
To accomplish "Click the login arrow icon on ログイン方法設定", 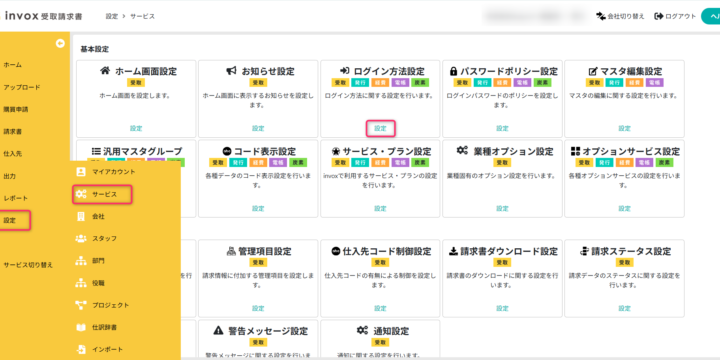I will (345, 71).
